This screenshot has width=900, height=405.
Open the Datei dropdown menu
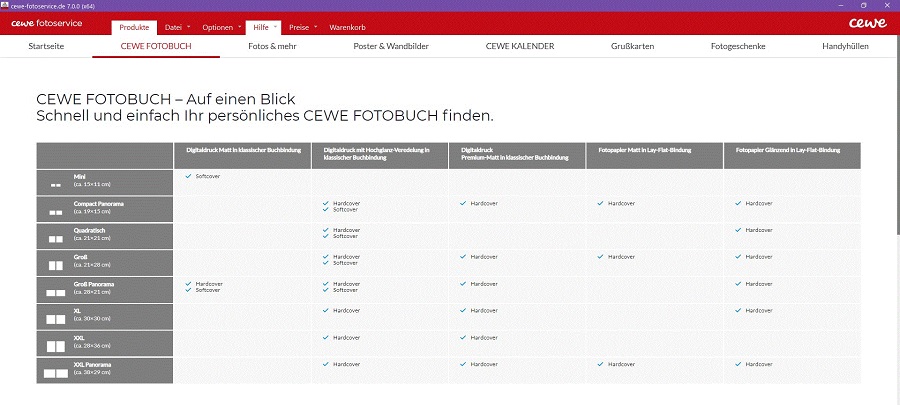click(176, 27)
